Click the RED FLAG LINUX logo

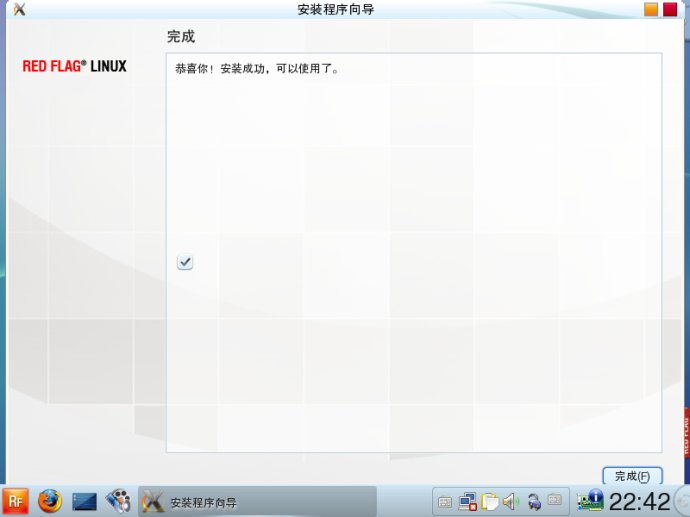[x=75, y=67]
